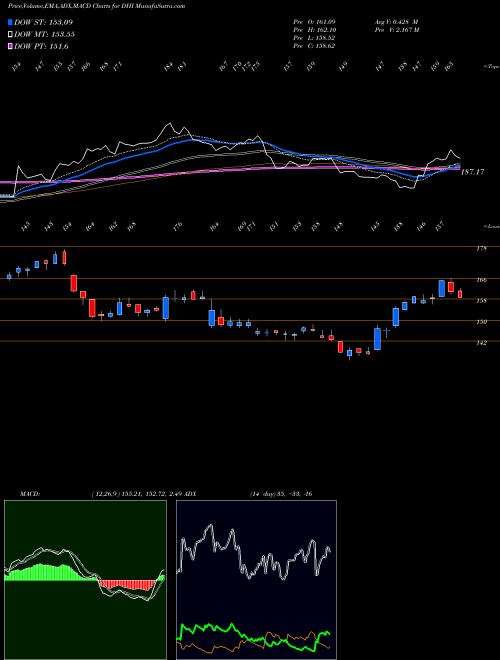Click the 'Avg V: 6.428 M' volume text
The width and height of the screenshot is (500, 660).
396,22
